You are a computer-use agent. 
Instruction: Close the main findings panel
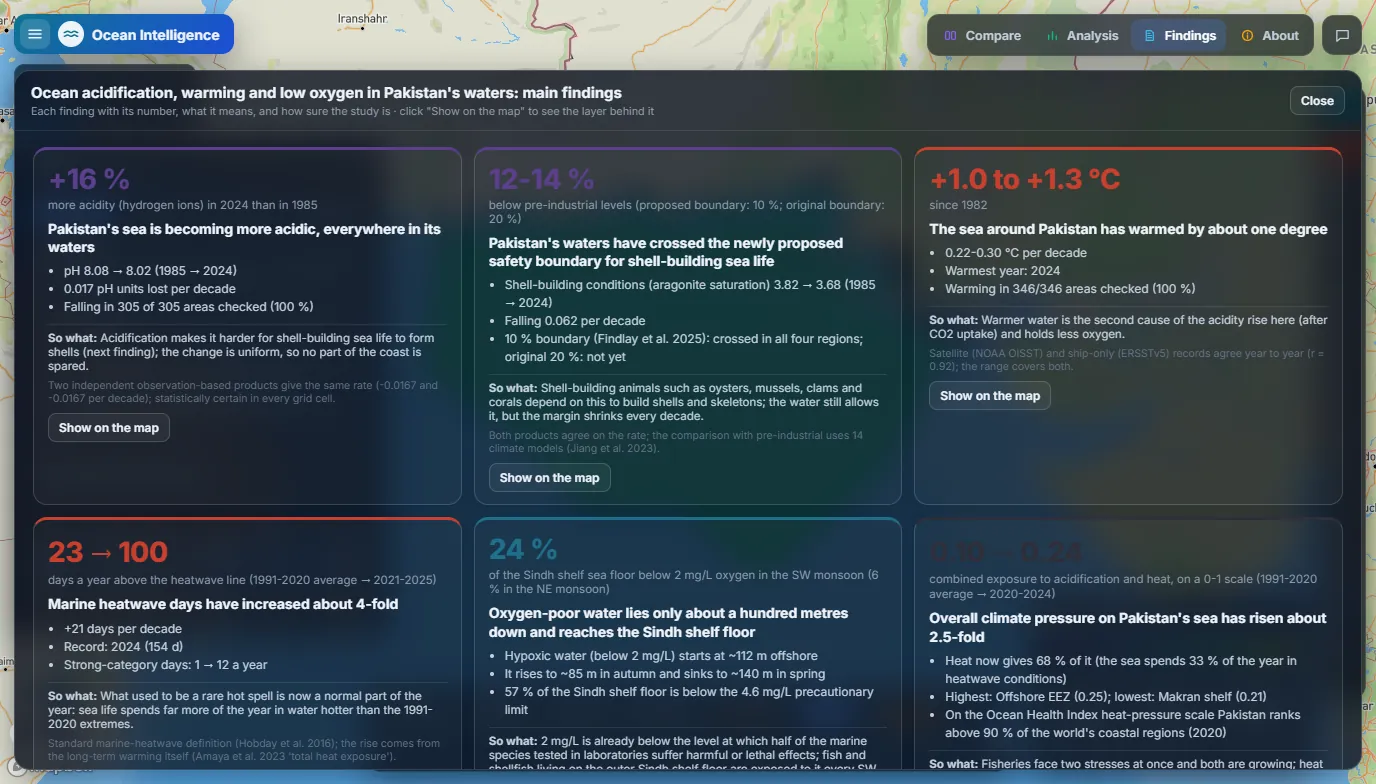(1317, 100)
